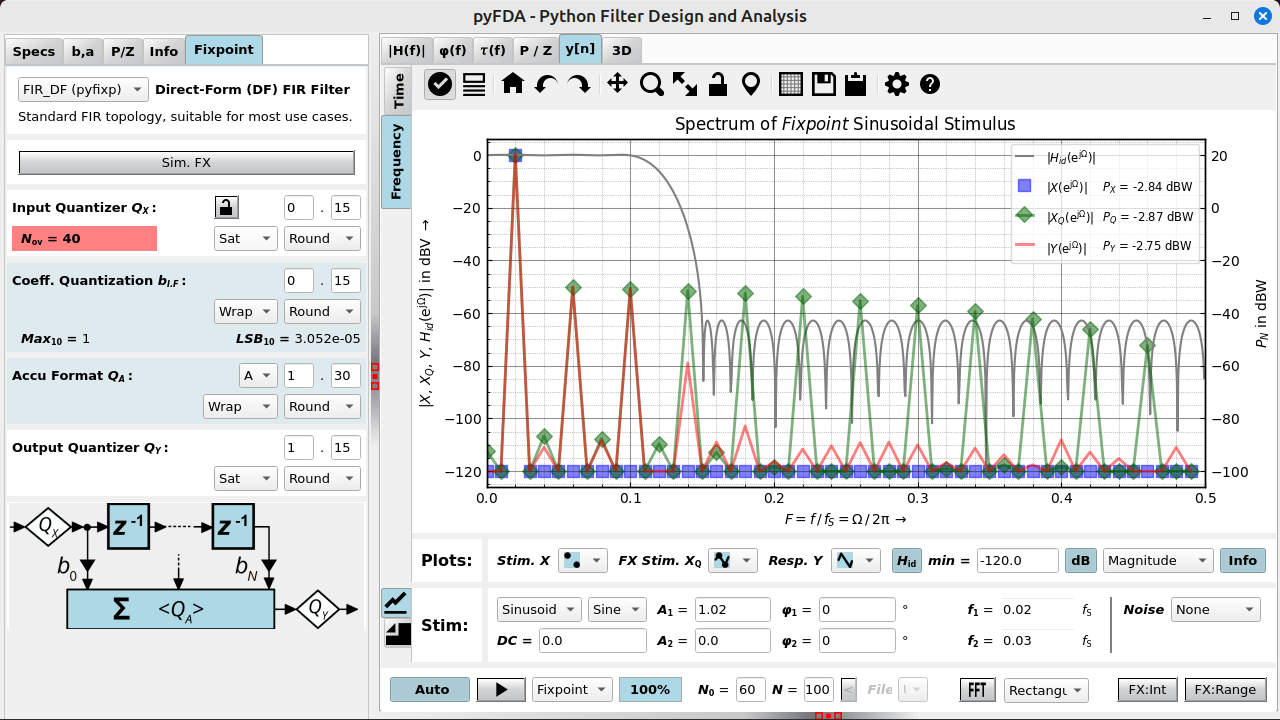Toggle the dB scale button
The width and height of the screenshot is (1280, 720).
point(1080,561)
